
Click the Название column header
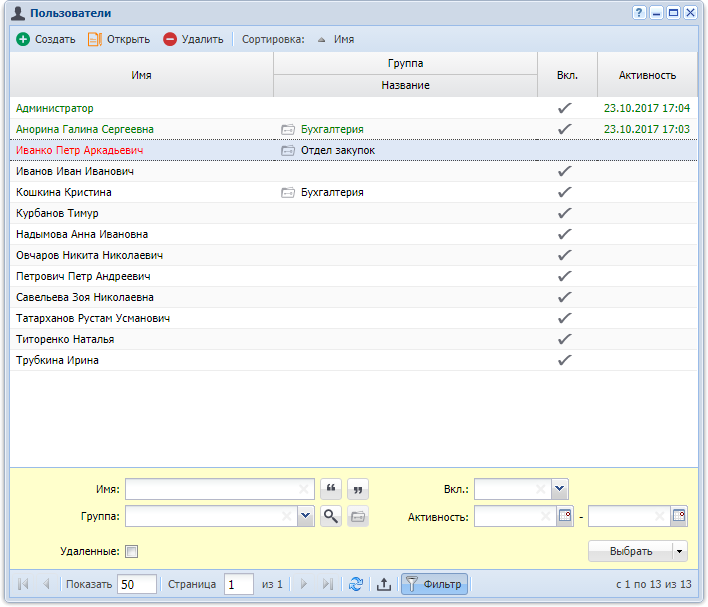[405, 85]
